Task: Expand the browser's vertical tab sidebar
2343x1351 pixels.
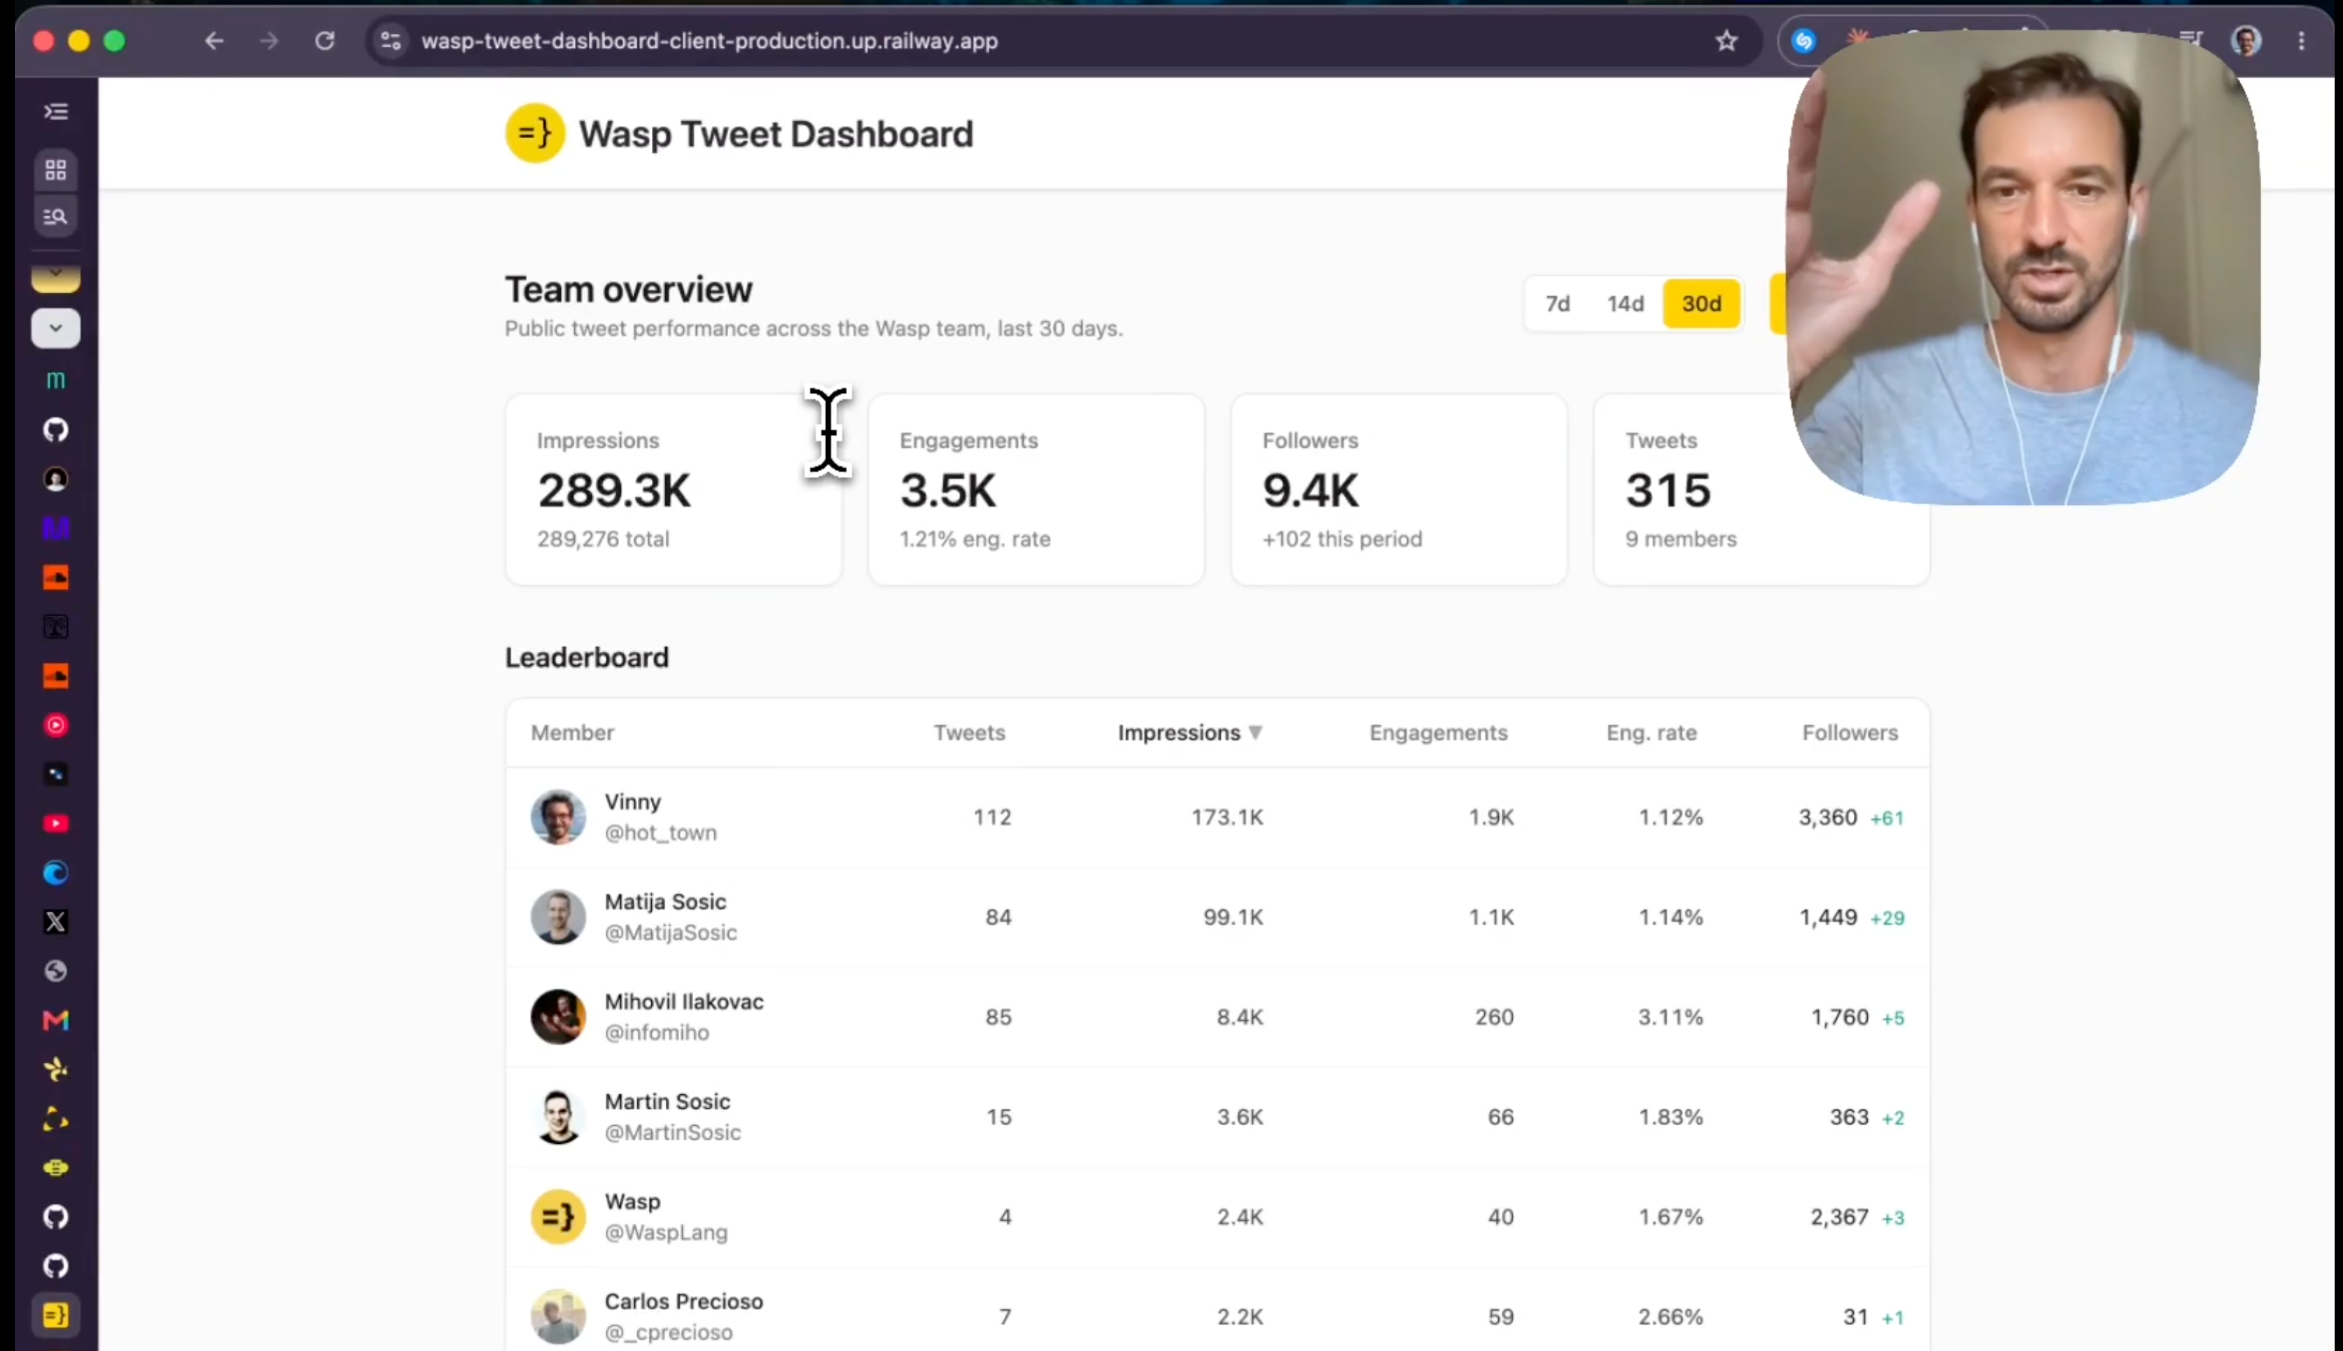Action: tap(56, 112)
